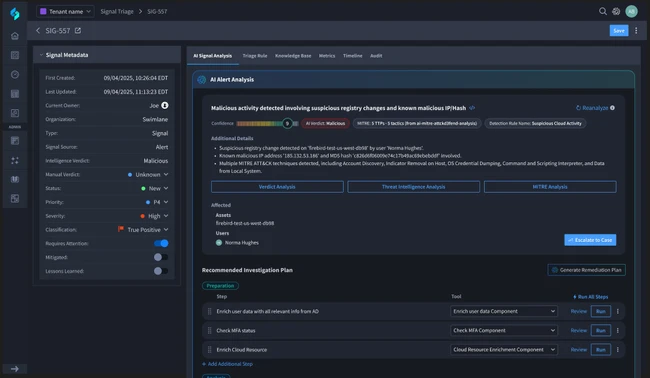
Task: Open Priority P4 dropdown
Action: click(x=157, y=202)
